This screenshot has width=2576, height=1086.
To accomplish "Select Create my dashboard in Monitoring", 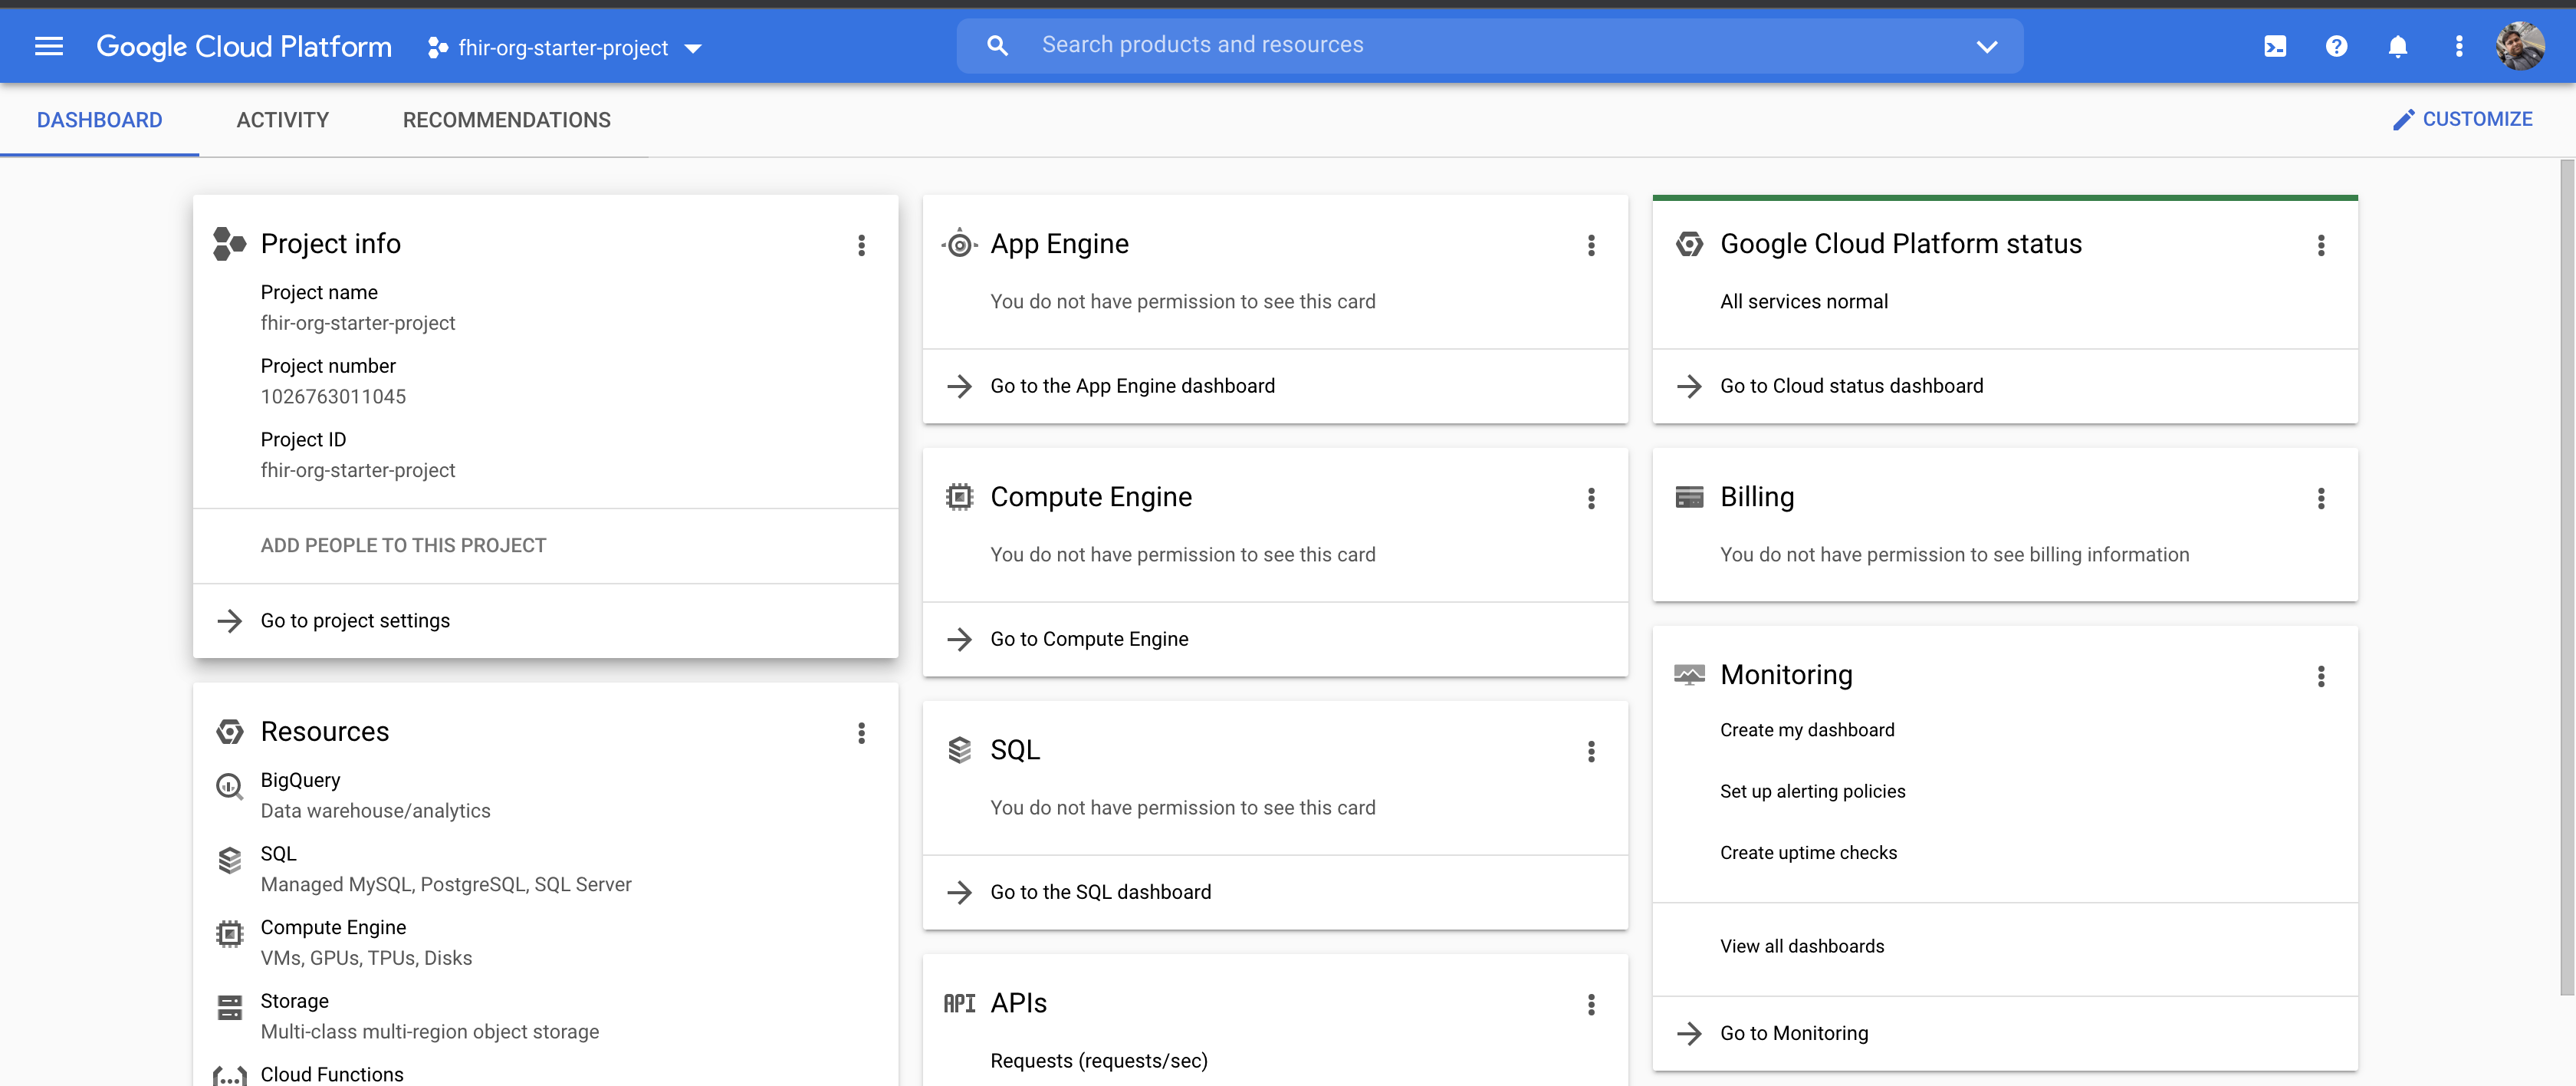I will tap(1806, 729).
